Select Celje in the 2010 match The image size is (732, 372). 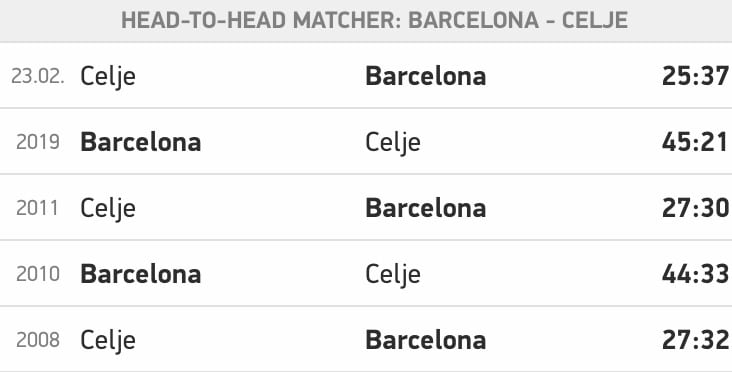(x=393, y=275)
